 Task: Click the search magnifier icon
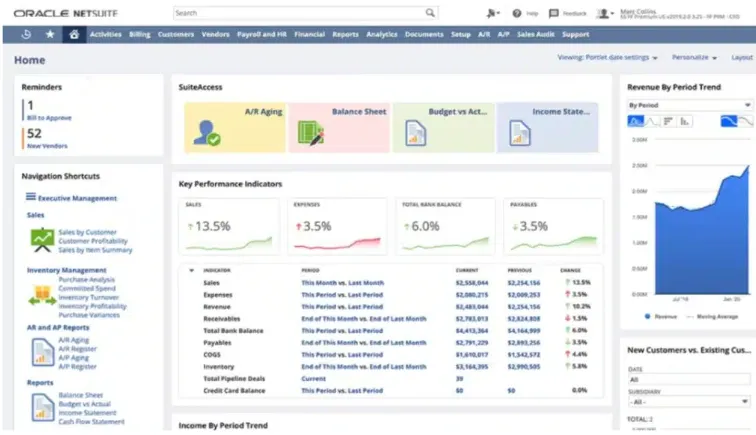coord(430,13)
